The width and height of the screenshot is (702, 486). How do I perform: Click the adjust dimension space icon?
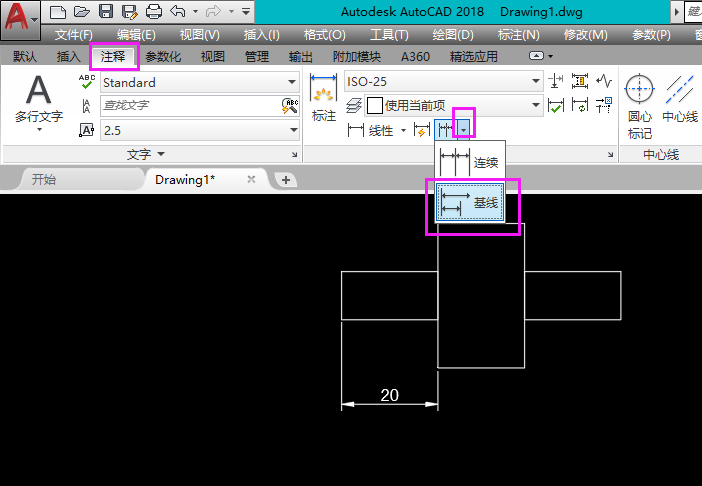point(580,81)
